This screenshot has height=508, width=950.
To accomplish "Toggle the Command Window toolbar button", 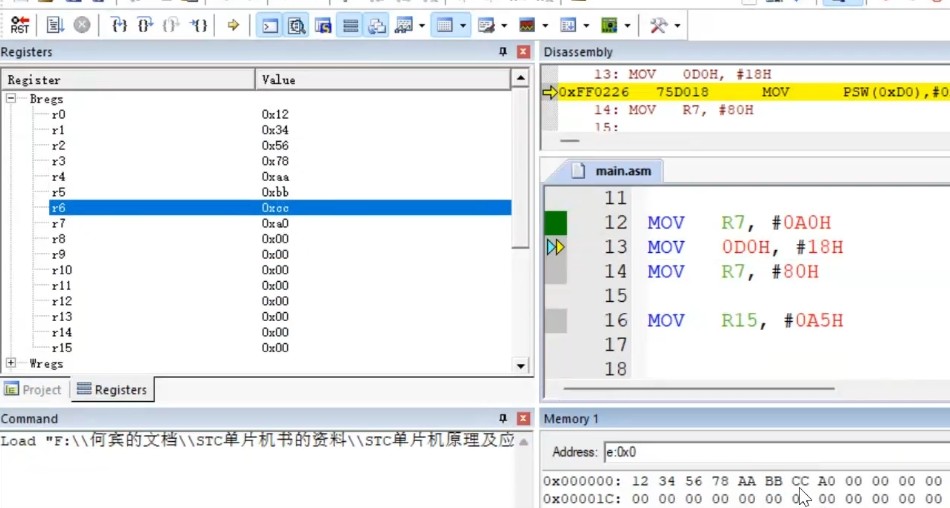I will [x=271, y=25].
